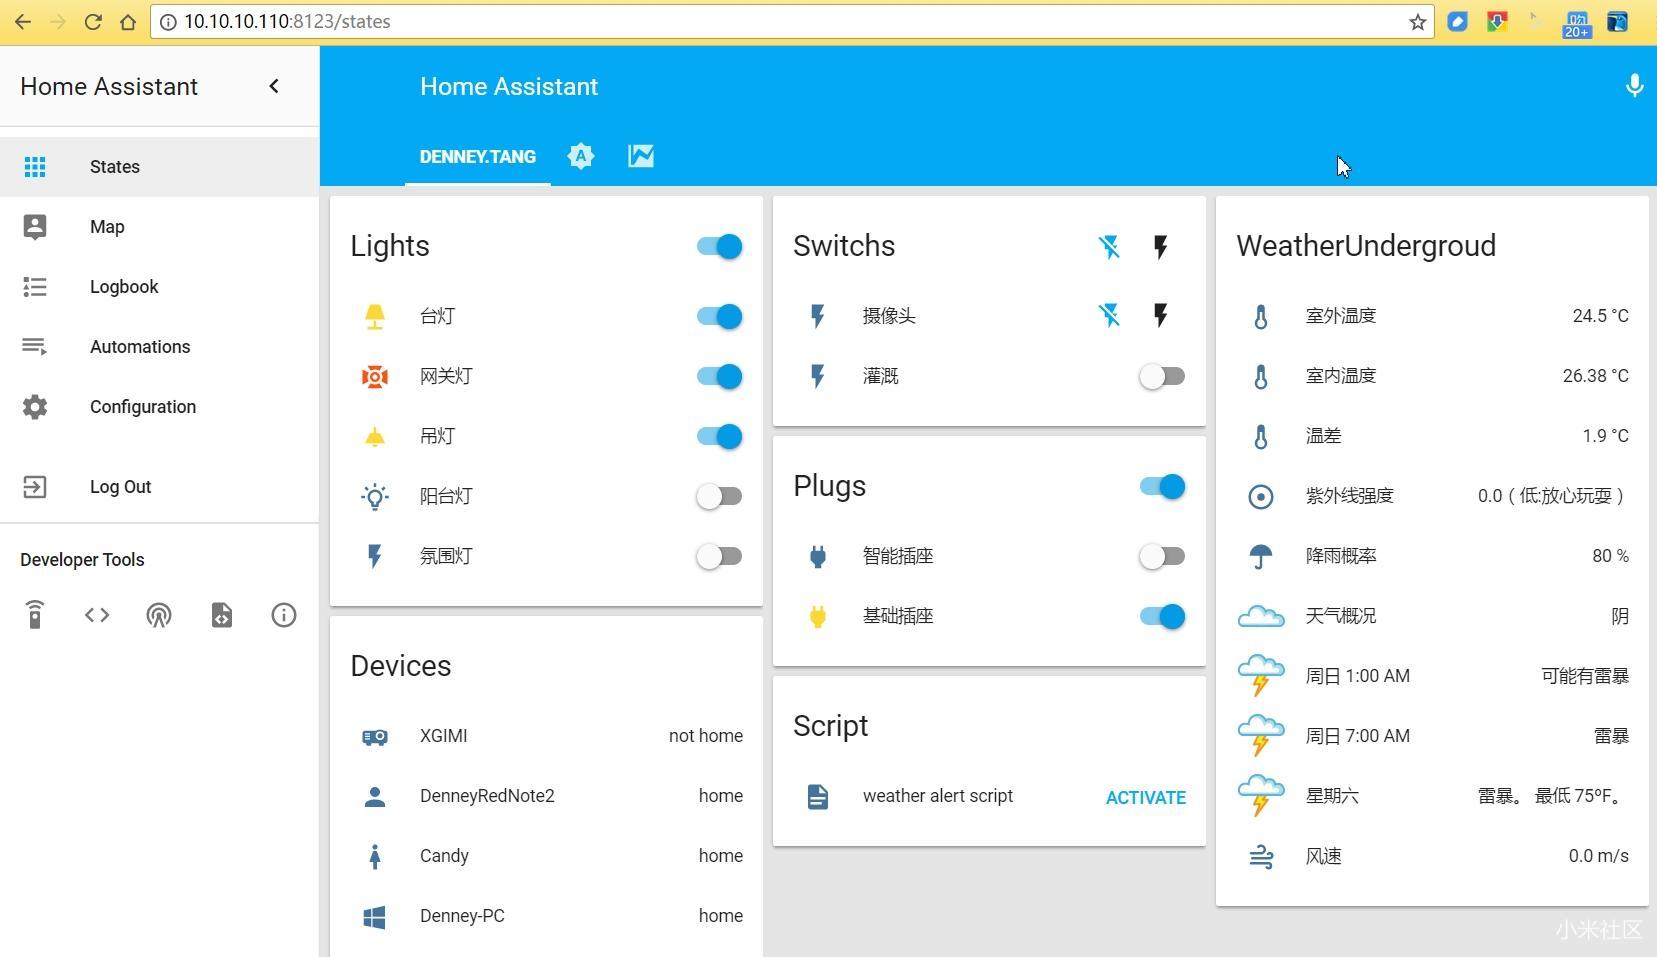Viewport: 1657px width, 957px height.
Task: Open the States page in sidebar
Action: click(160, 167)
